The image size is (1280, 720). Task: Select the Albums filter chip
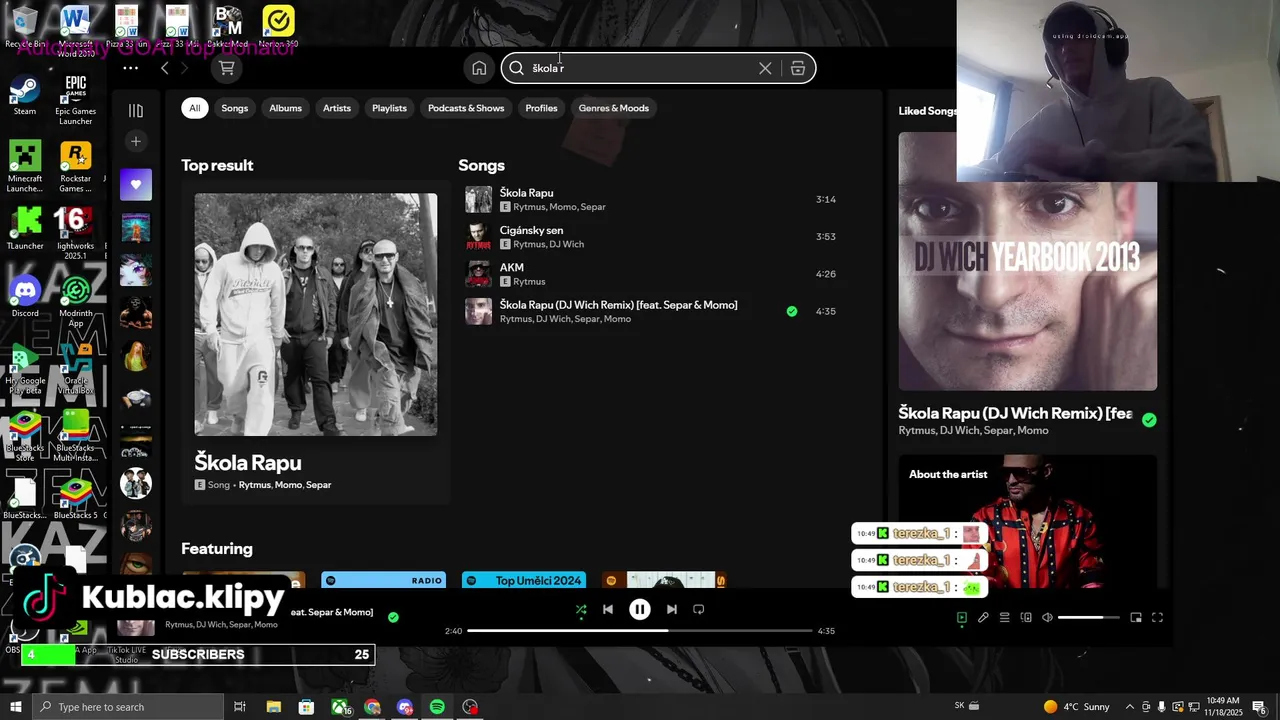285,108
